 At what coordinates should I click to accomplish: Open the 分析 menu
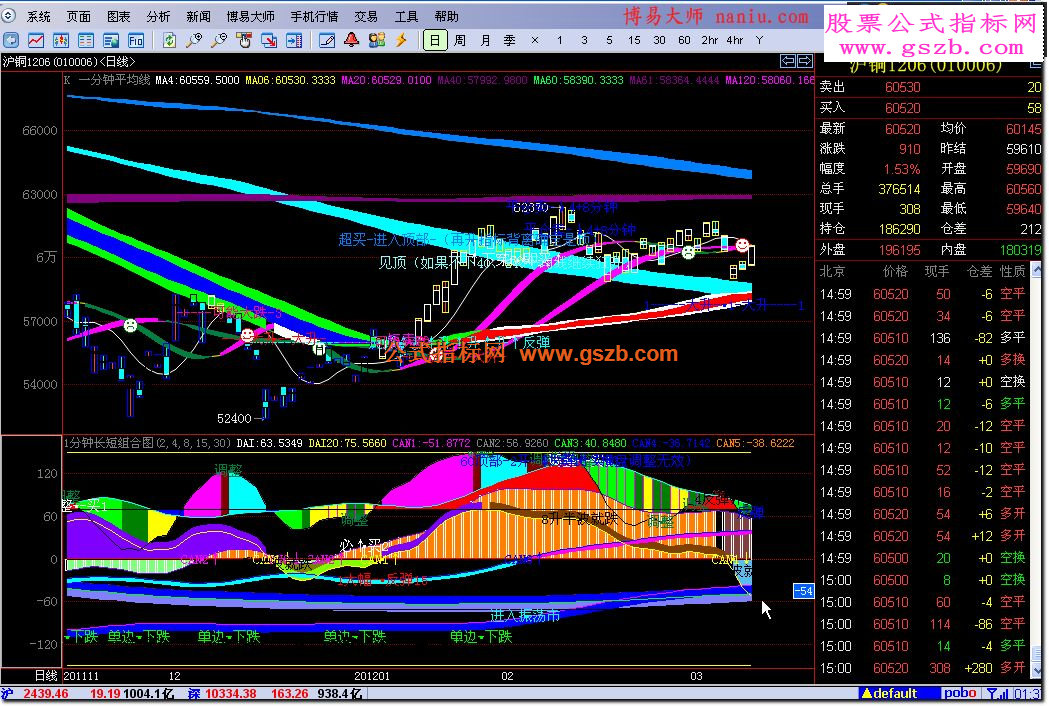(159, 17)
